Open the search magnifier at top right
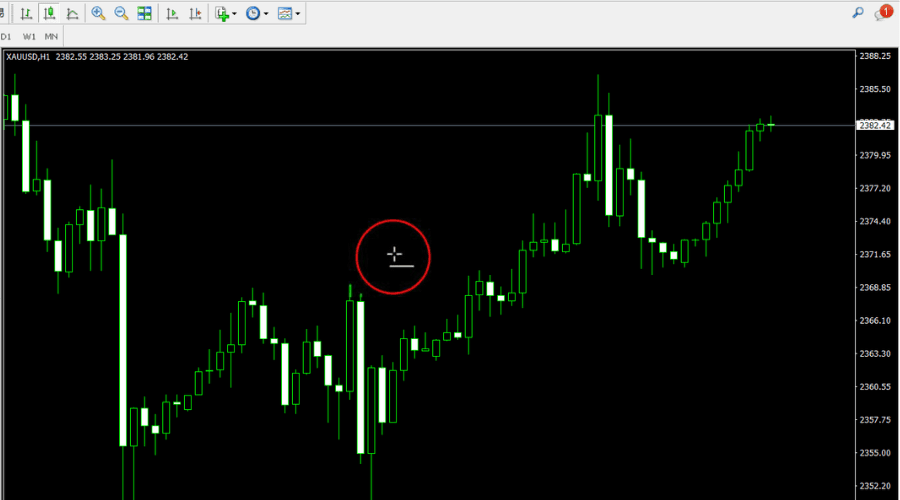This screenshot has height=500, width=900. coord(858,13)
